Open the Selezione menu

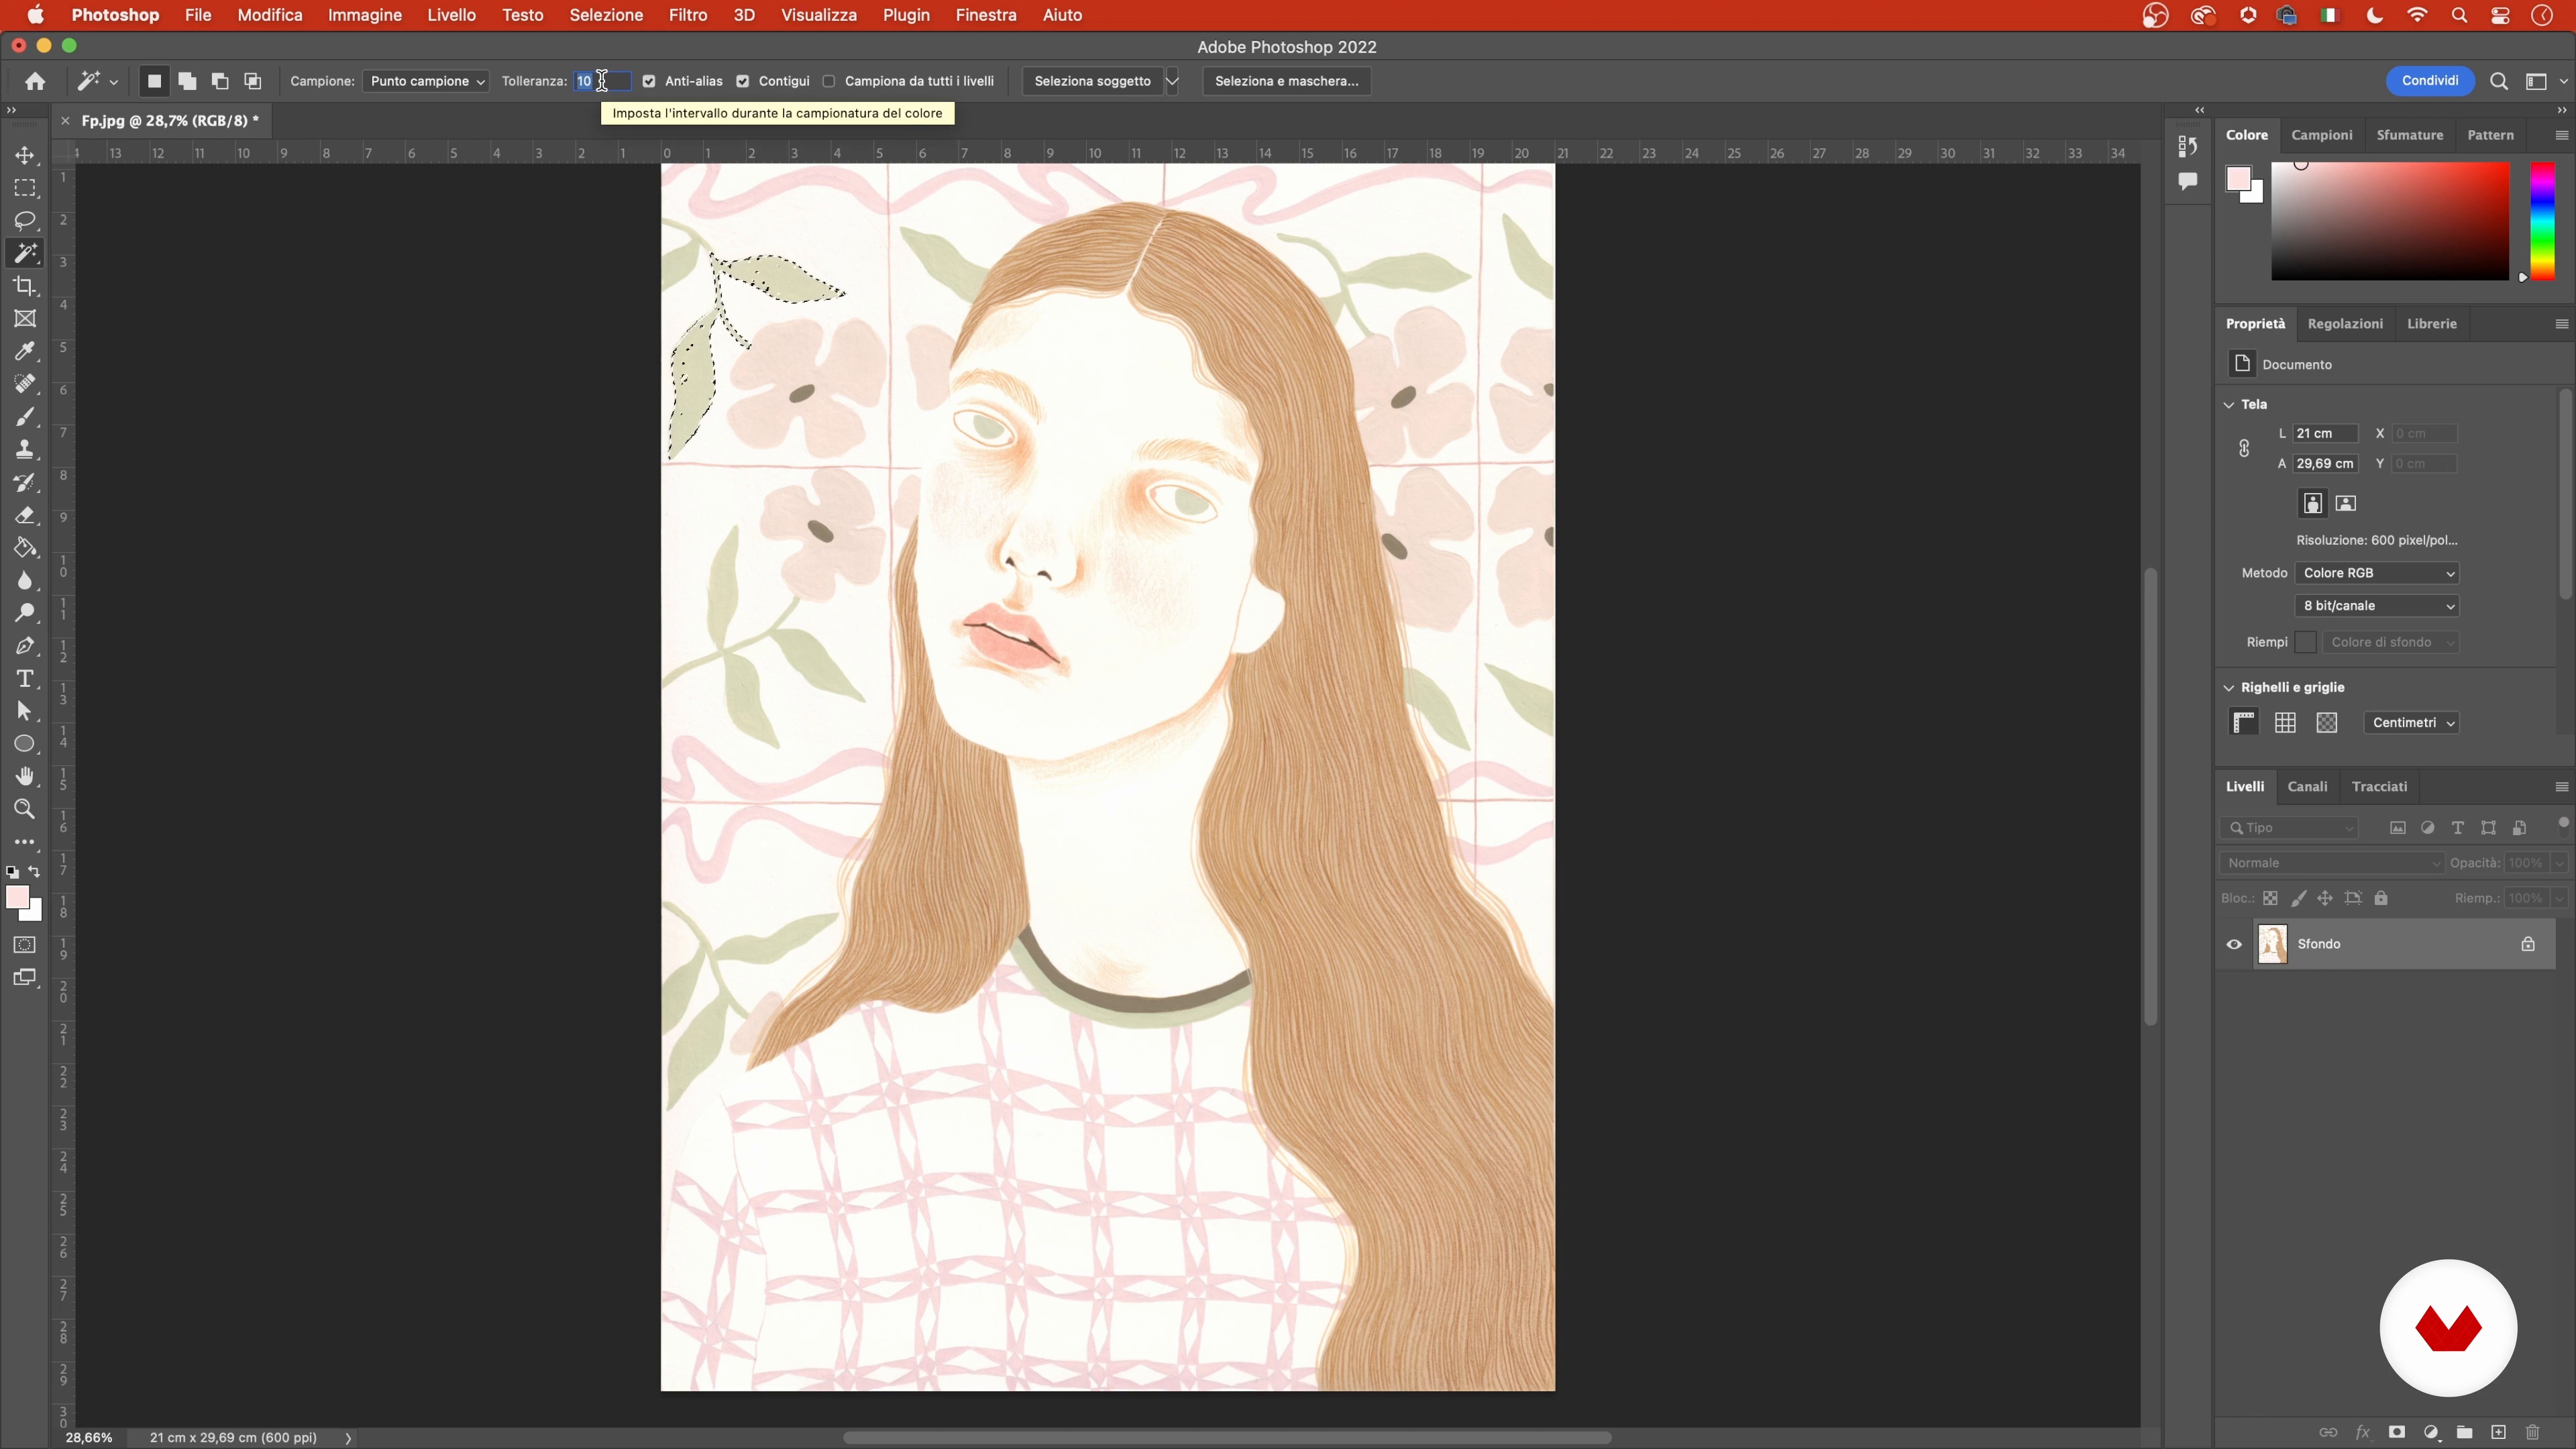tap(606, 15)
